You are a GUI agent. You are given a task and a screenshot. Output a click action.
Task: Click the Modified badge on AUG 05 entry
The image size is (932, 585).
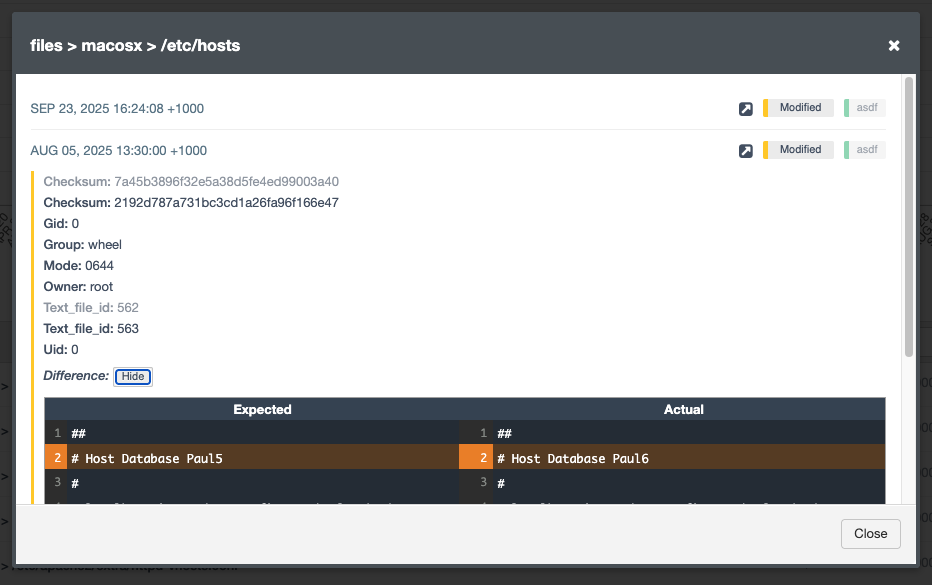tap(799, 150)
